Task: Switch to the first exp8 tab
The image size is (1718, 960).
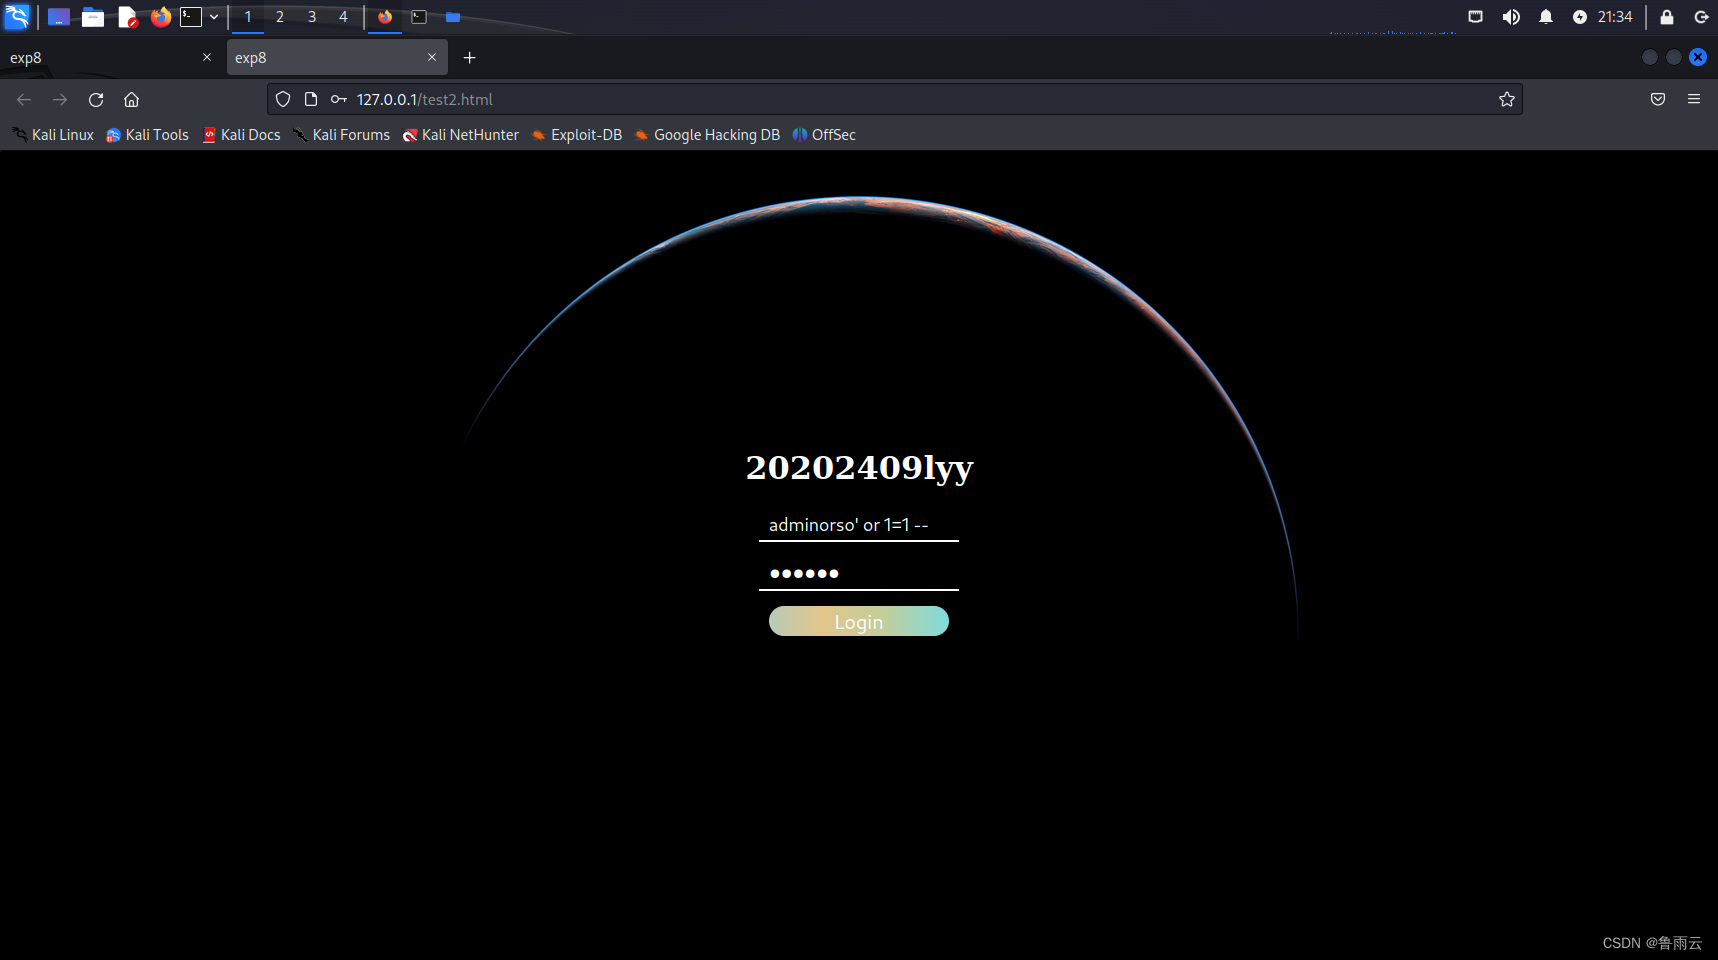Action: click(110, 58)
